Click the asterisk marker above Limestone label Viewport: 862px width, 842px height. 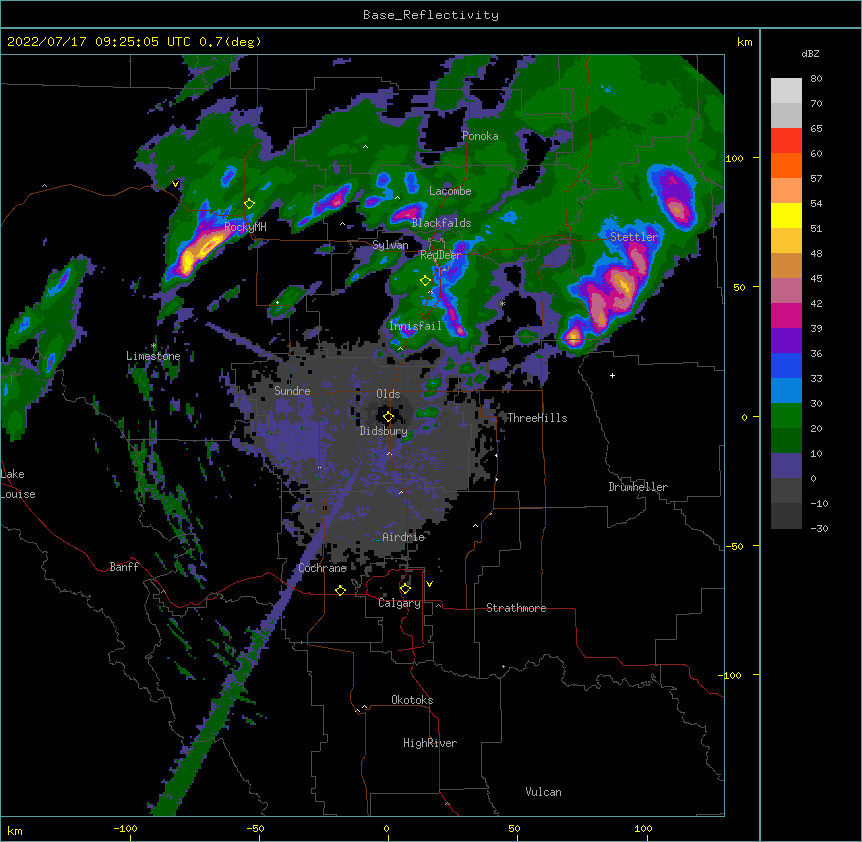[153, 346]
